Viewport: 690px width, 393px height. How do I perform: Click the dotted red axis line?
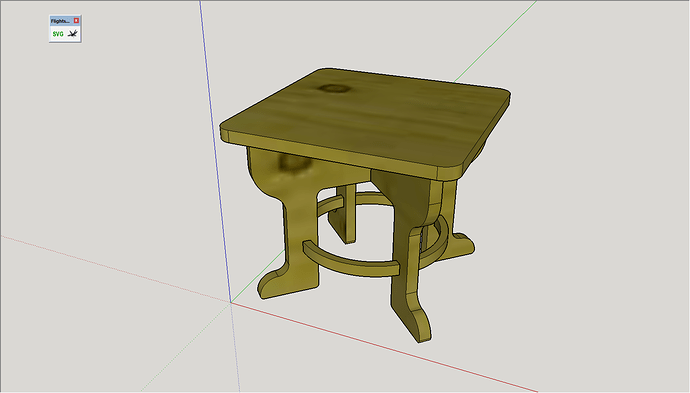[114, 269]
